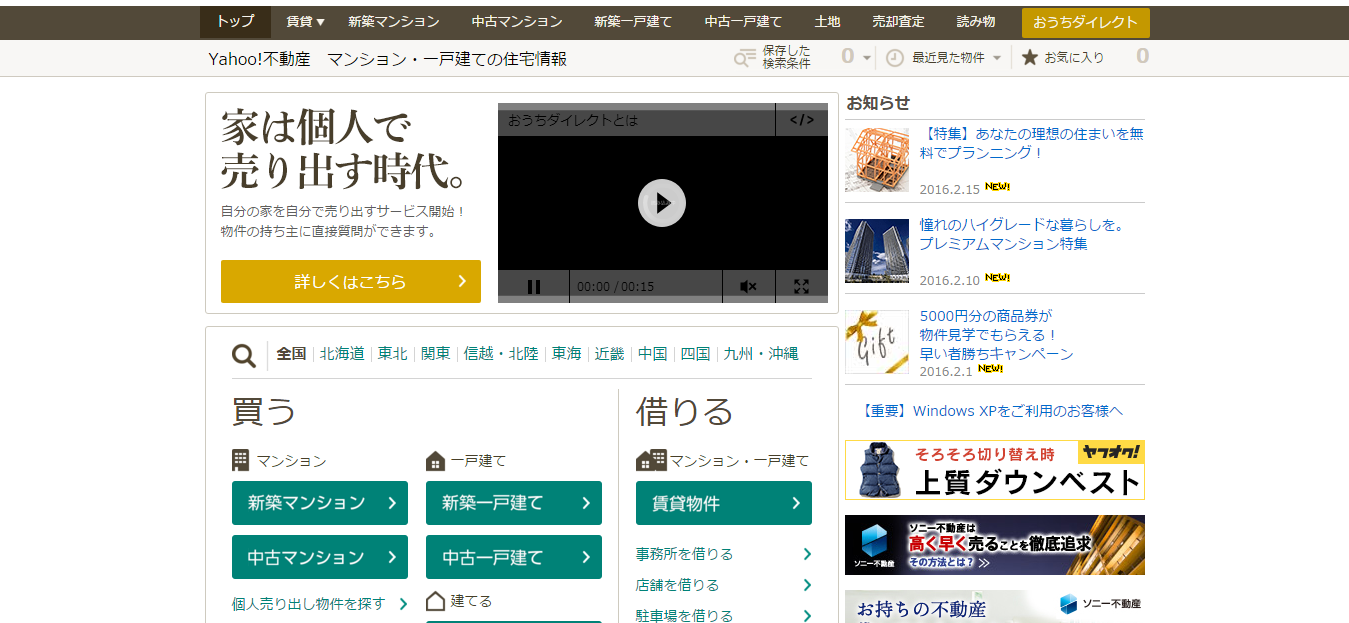Click the green 賃貸物件 button

point(724,503)
